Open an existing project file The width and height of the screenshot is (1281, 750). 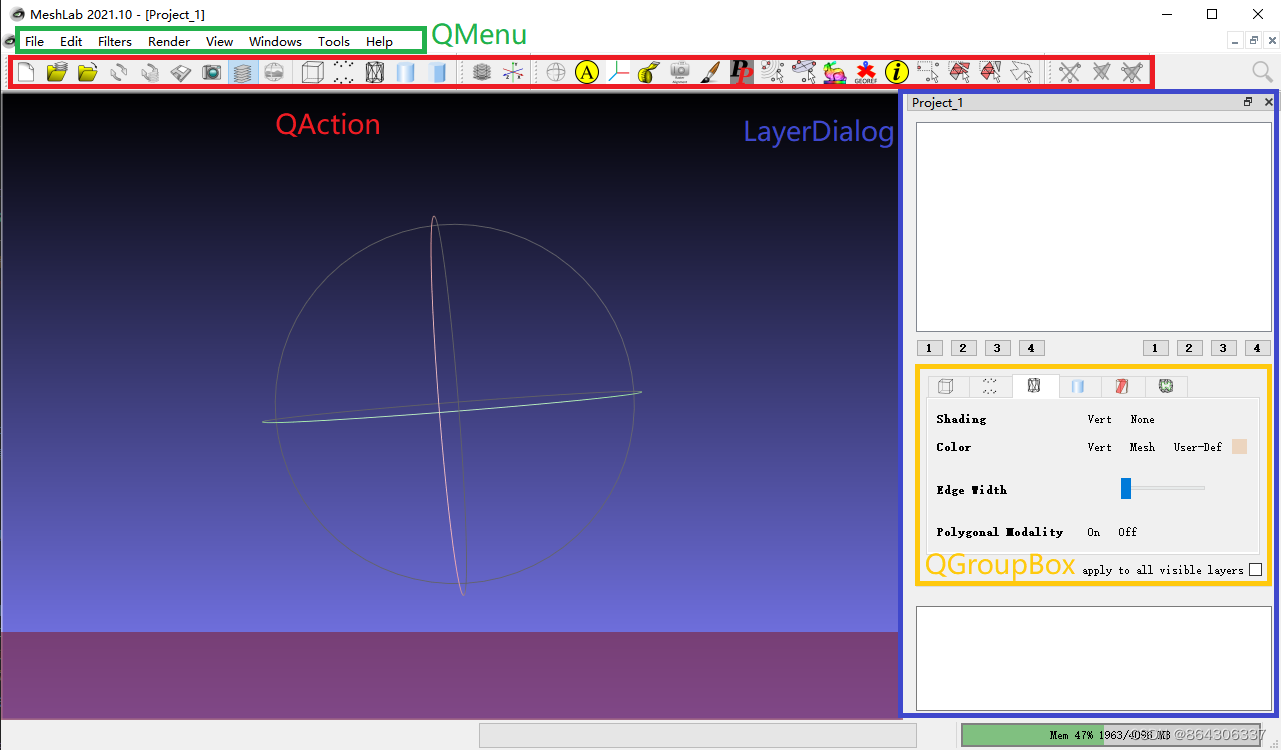click(x=57, y=72)
